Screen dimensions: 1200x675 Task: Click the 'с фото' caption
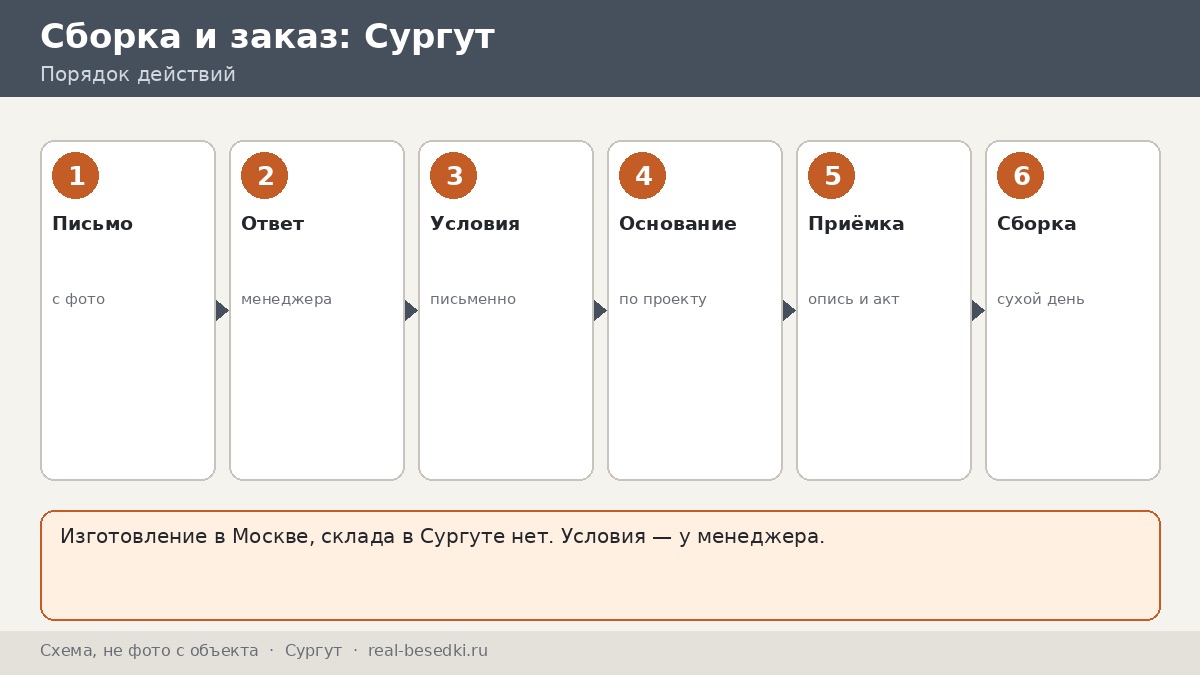(78, 299)
